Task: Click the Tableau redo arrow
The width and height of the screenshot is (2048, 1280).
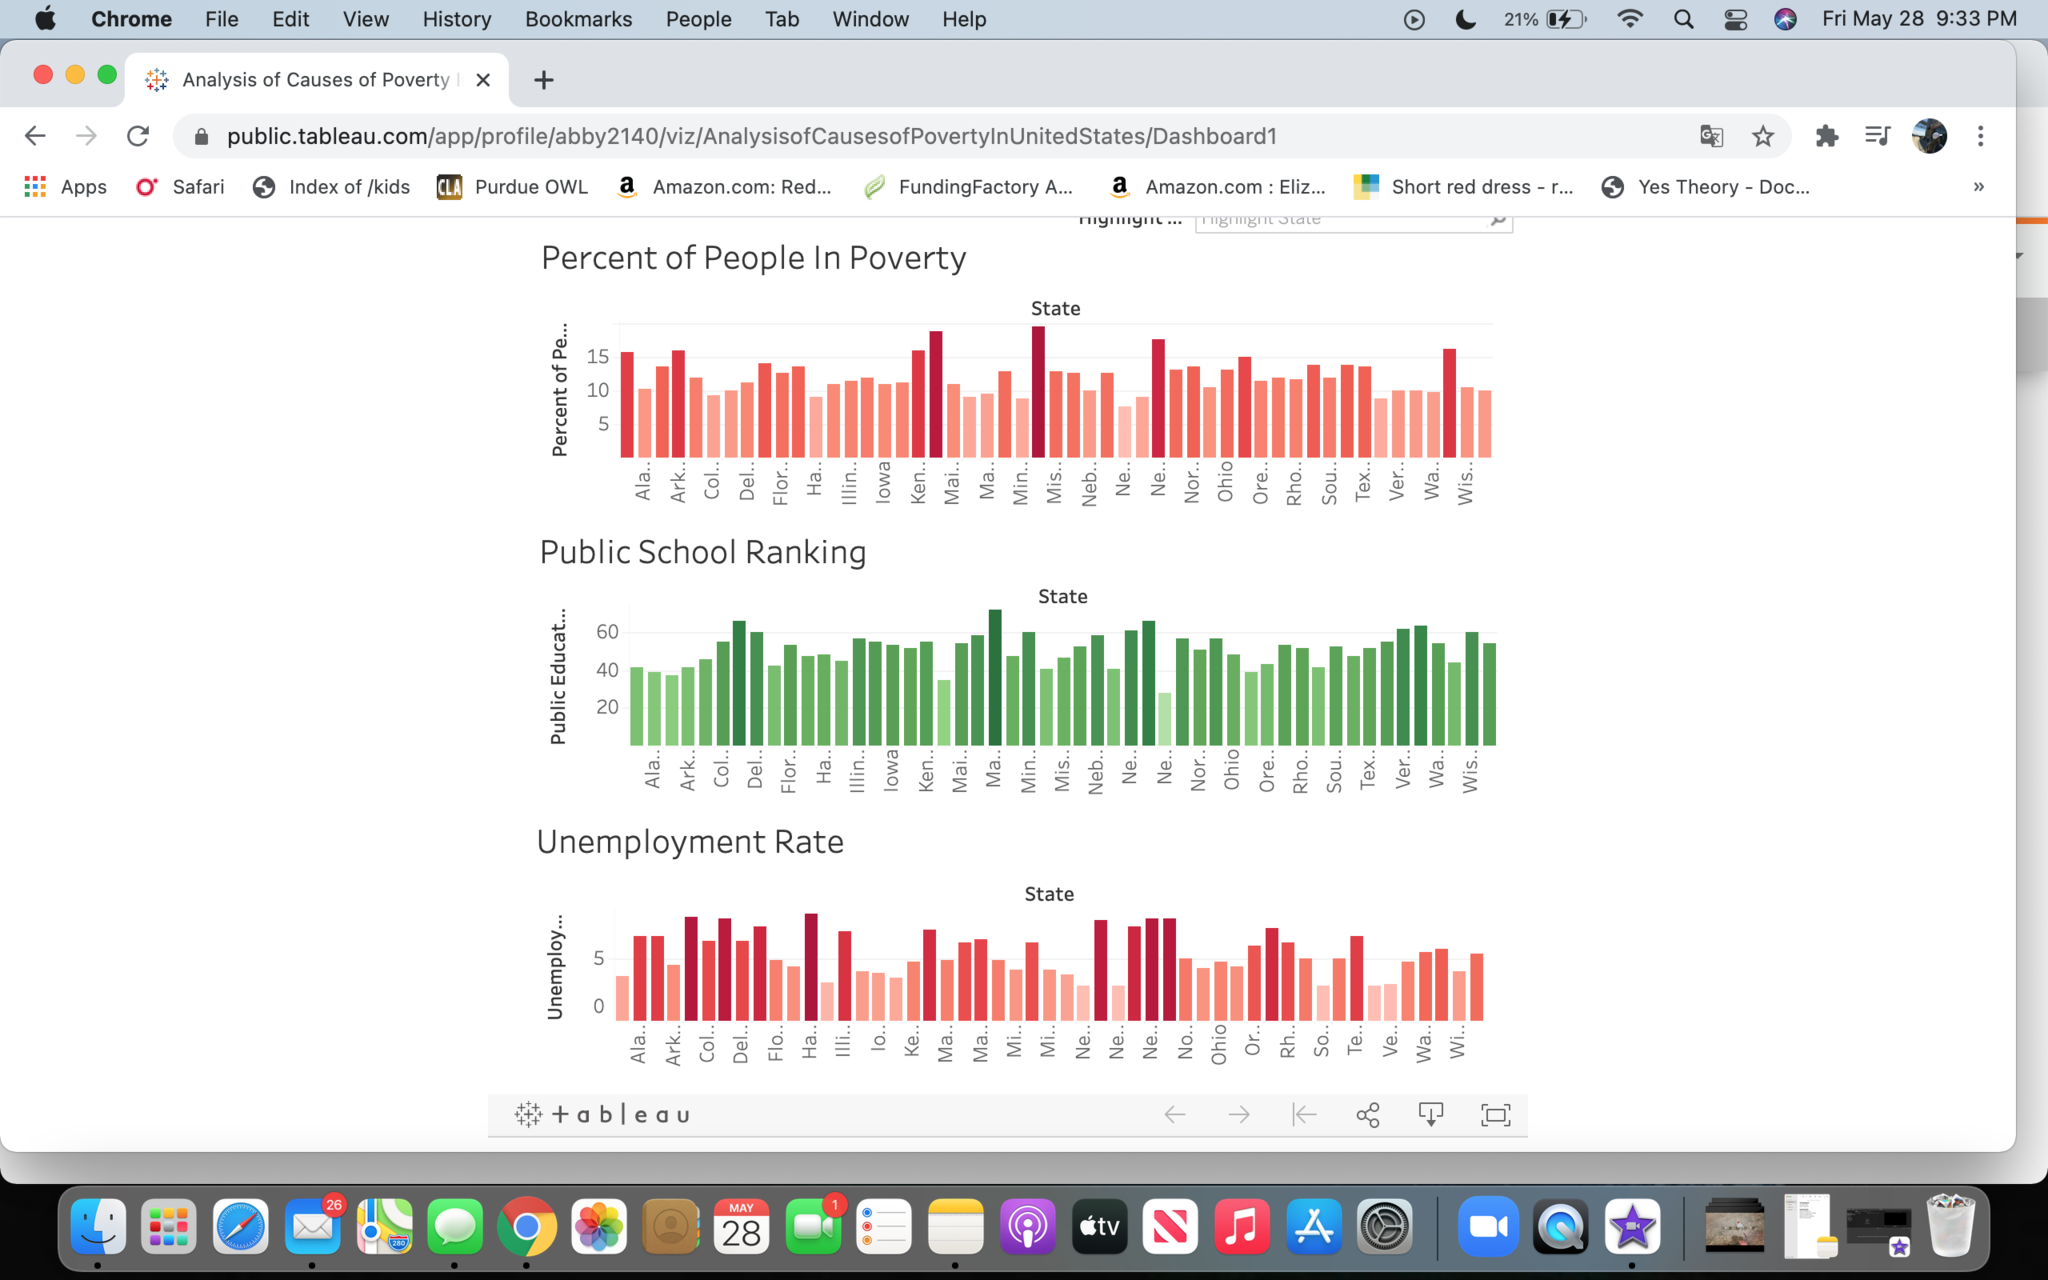Action: [x=1239, y=1114]
